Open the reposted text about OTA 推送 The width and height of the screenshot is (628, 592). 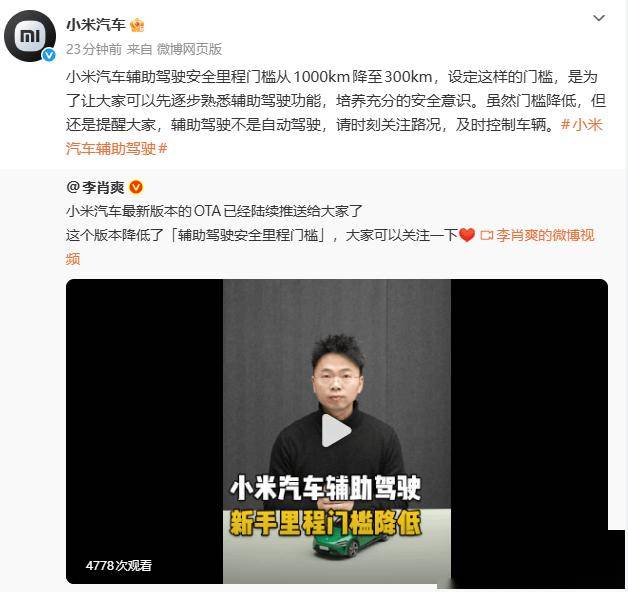click(214, 211)
